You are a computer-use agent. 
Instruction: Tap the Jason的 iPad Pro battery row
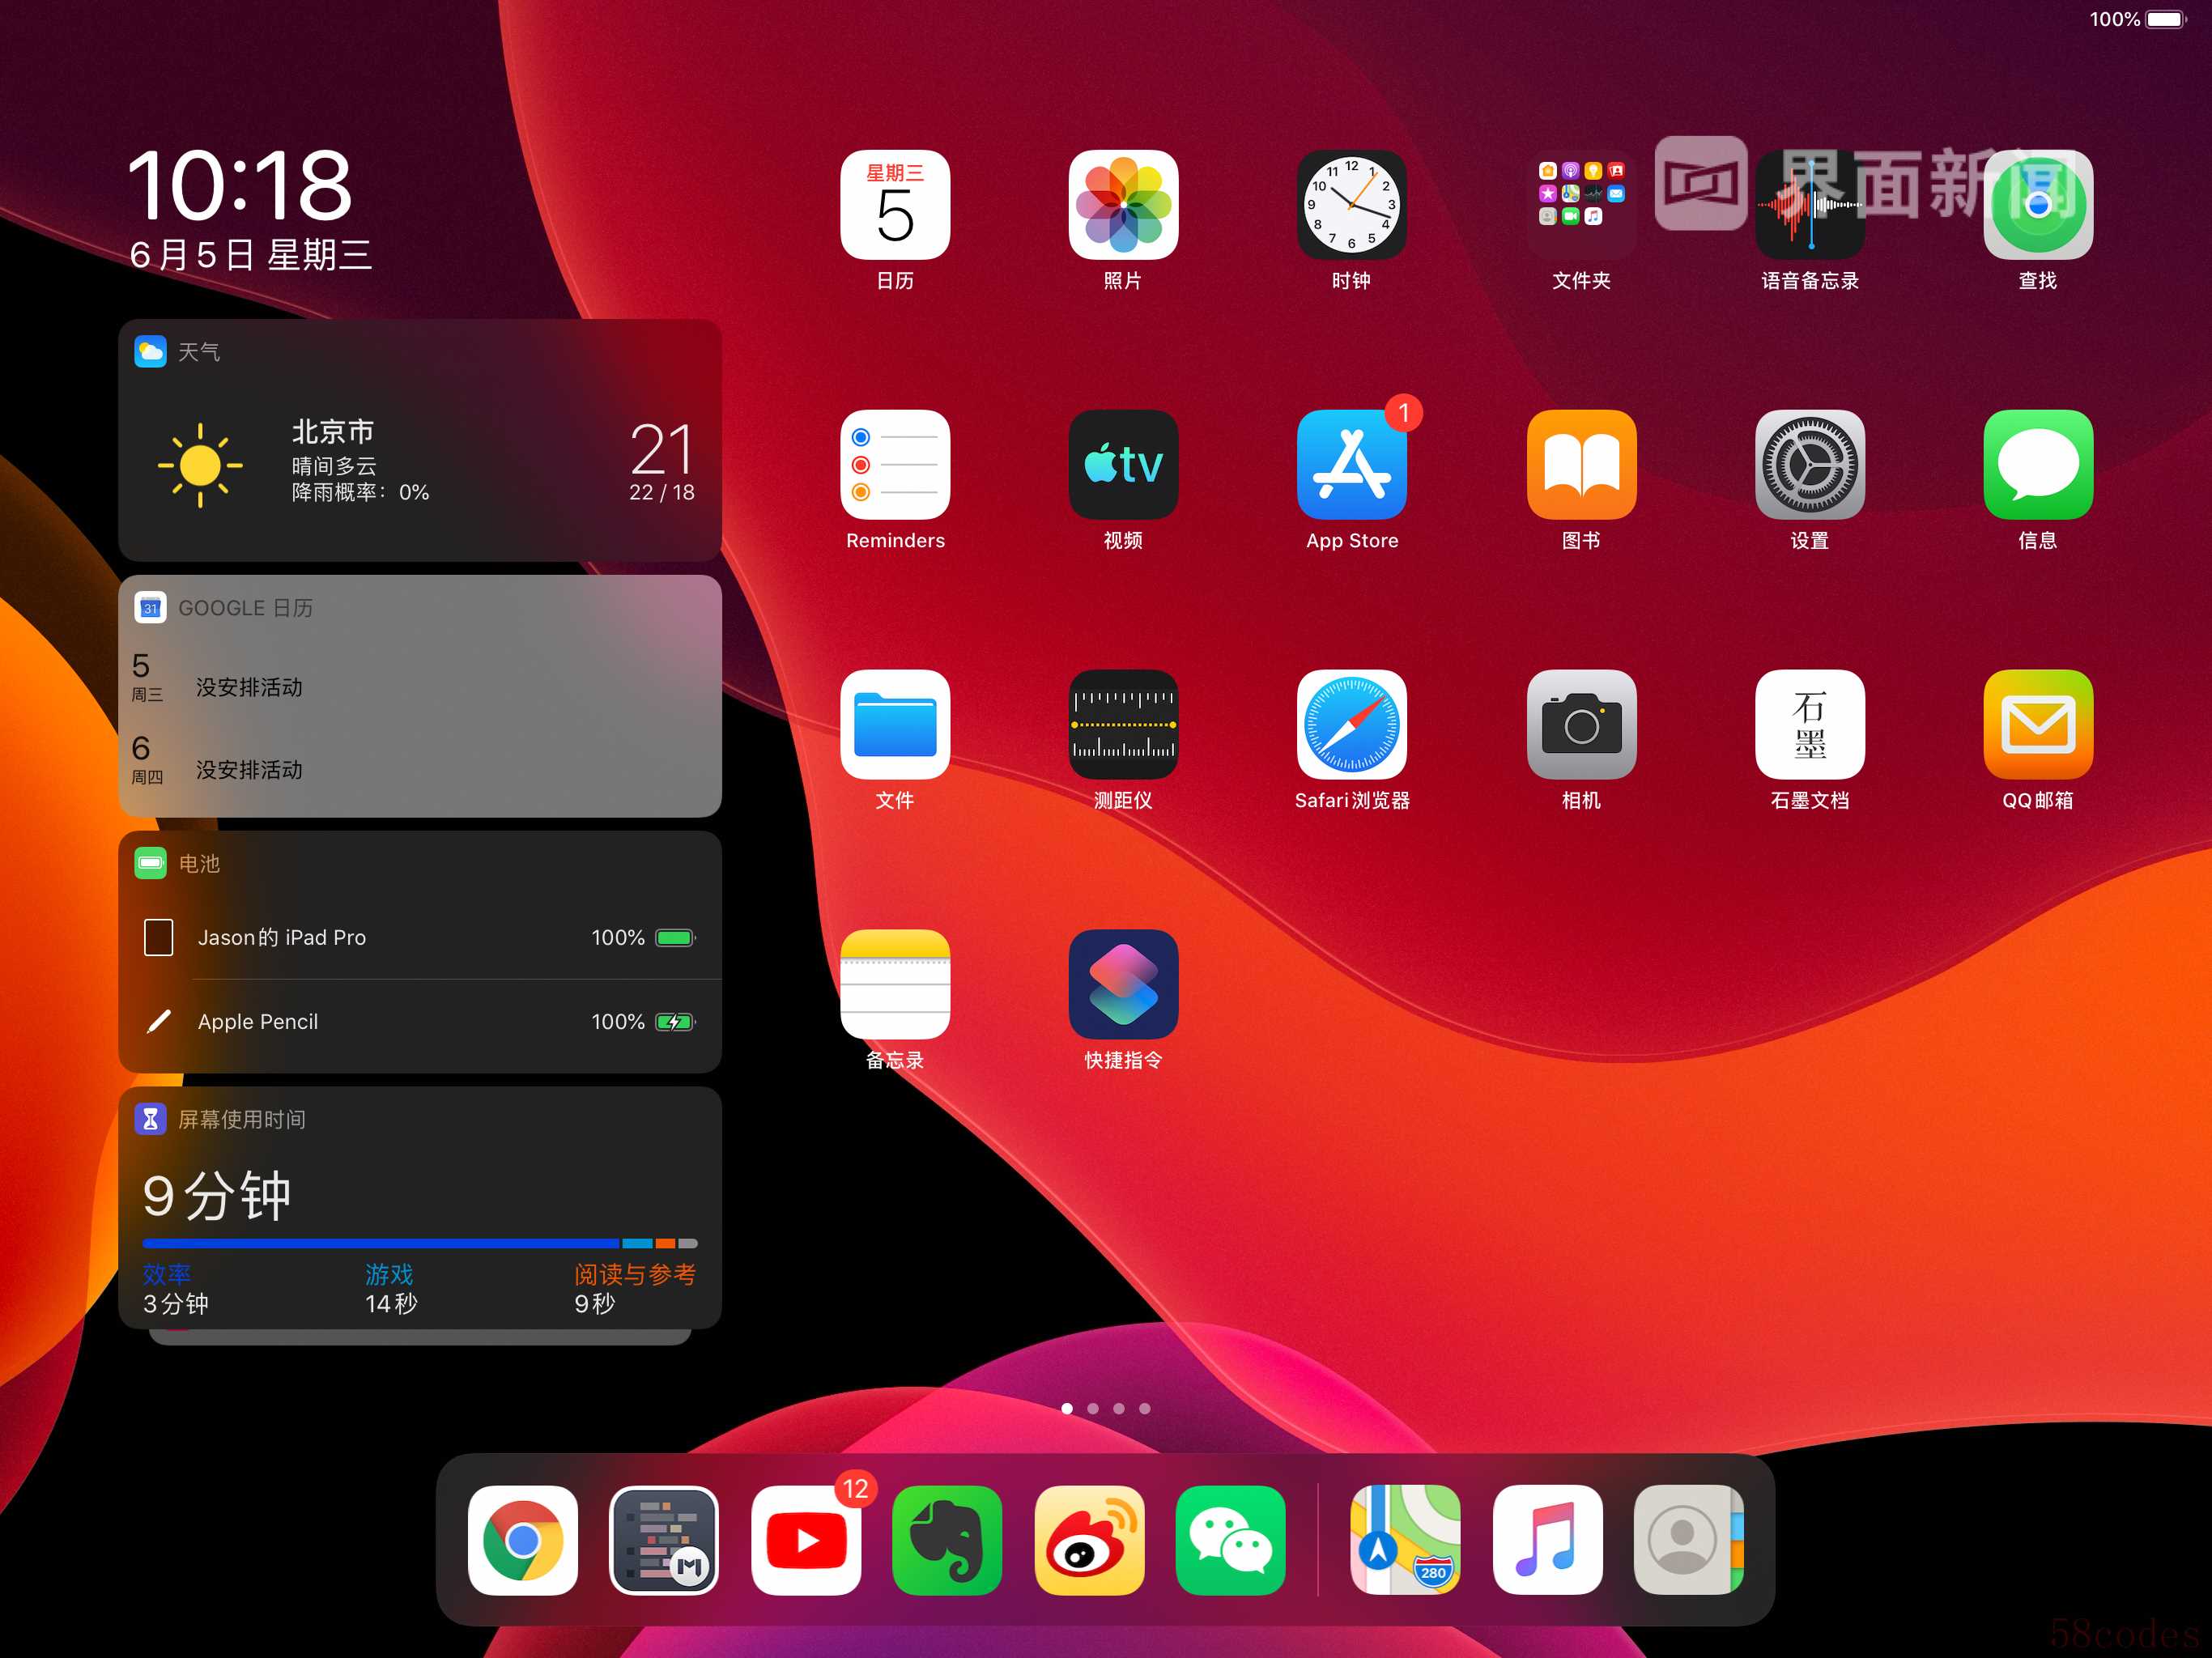pyautogui.click(x=420, y=937)
